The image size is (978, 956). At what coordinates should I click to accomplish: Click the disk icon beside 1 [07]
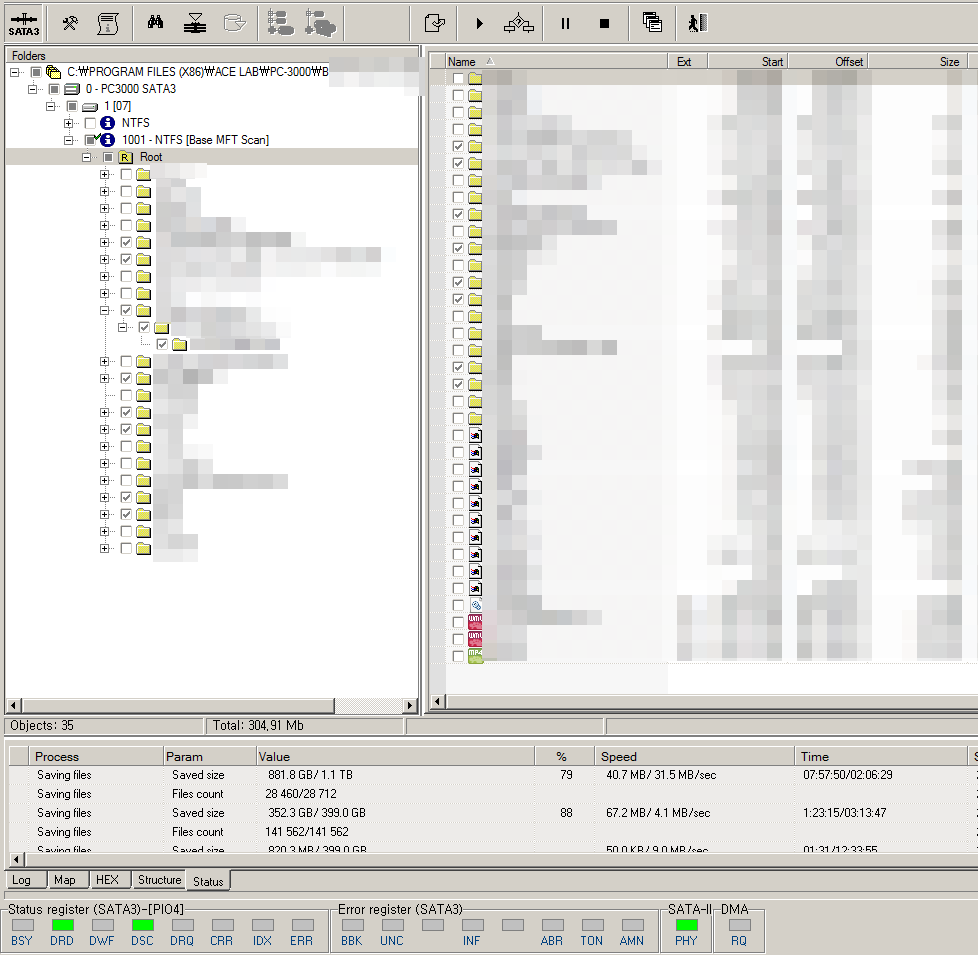point(90,107)
